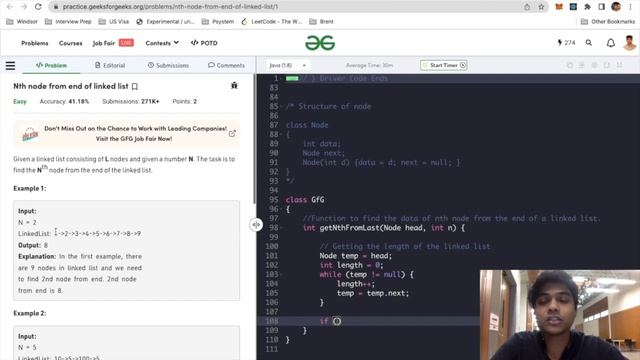This screenshot has height=360, width=640.
Task: Open the Chrome three-dot menu
Action: (631, 7)
